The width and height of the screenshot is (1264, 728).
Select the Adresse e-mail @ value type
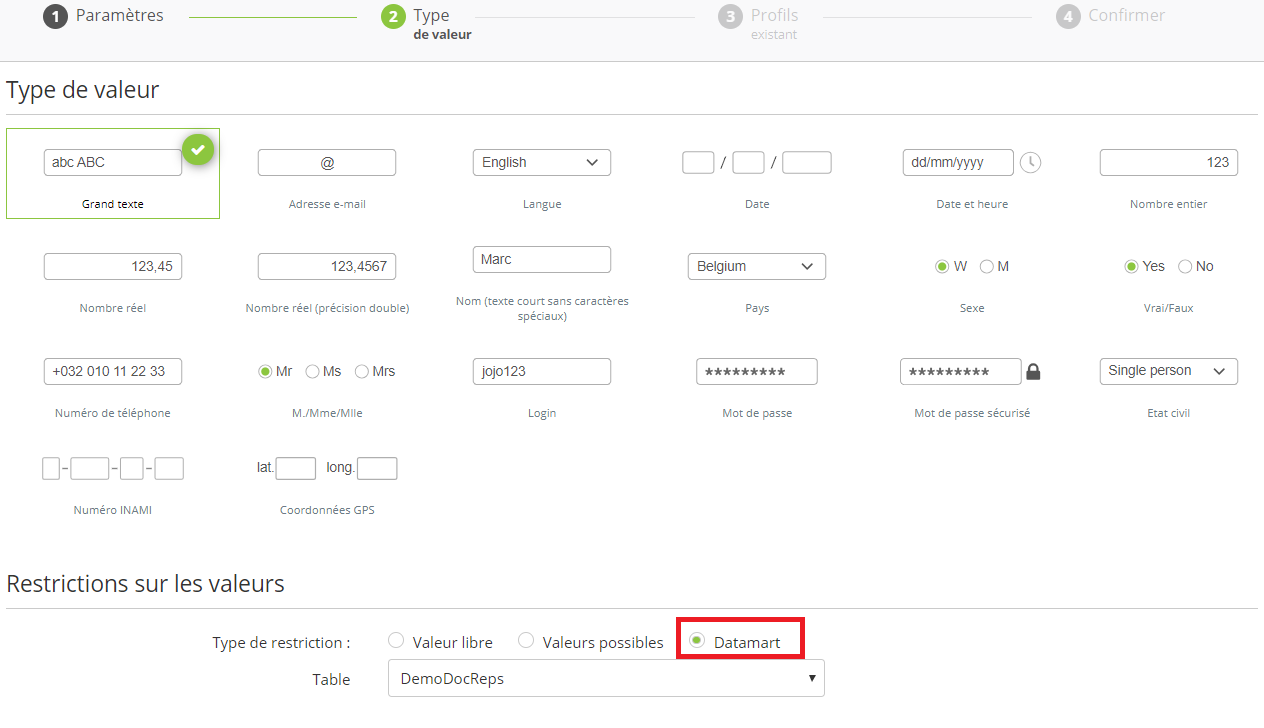(x=327, y=163)
